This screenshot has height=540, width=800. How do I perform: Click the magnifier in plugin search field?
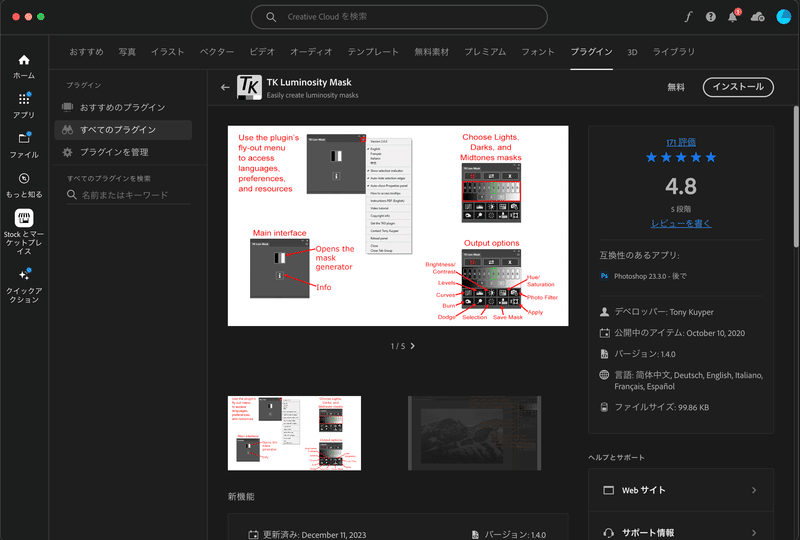pos(72,195)
